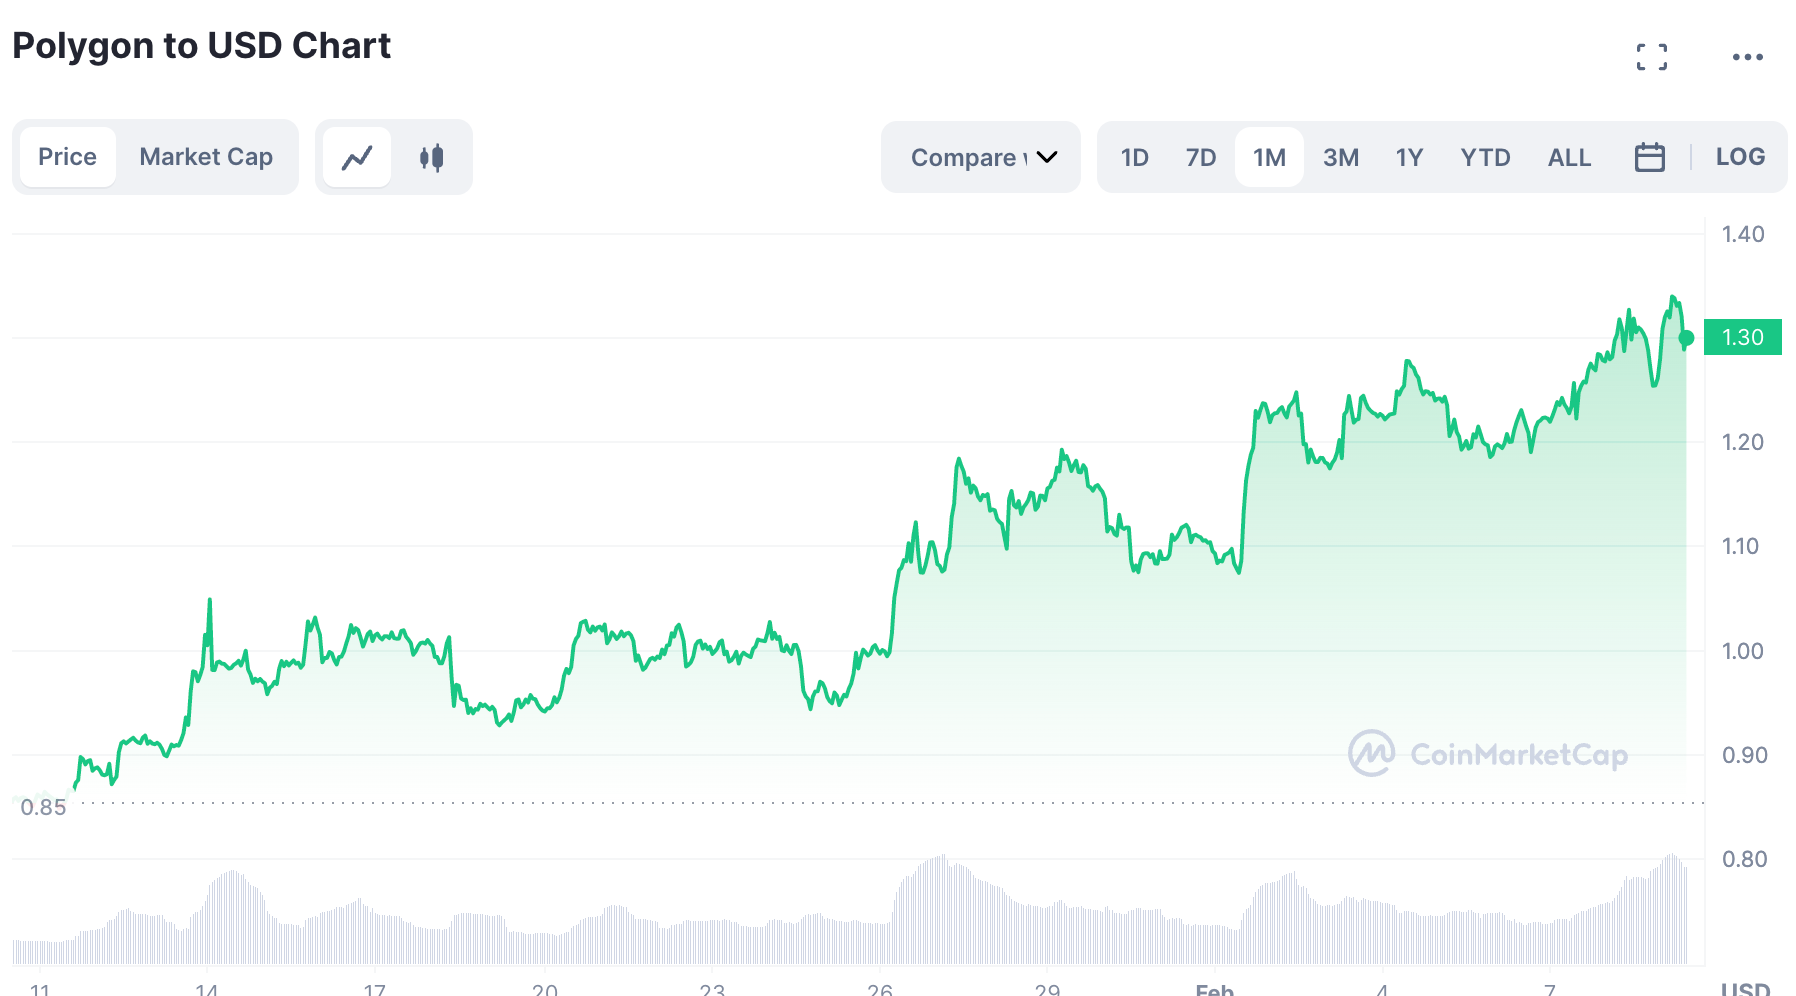Set time range to 1D

coord(1134,157)
